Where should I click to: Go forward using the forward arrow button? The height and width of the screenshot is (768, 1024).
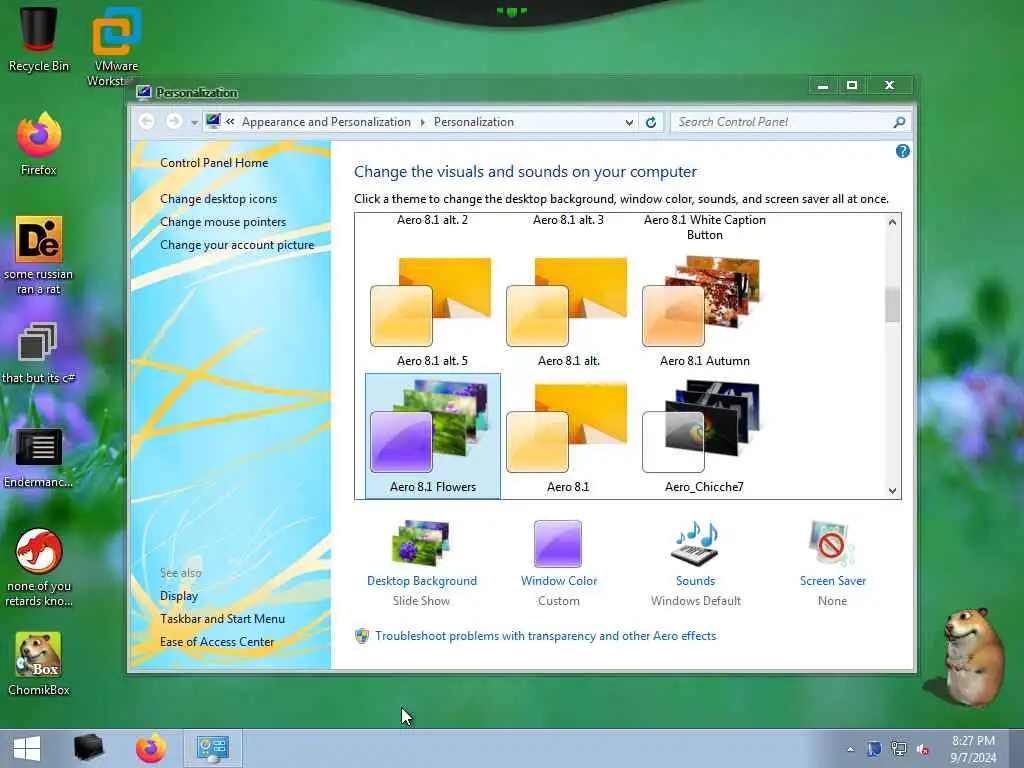(x=173, y=121)
